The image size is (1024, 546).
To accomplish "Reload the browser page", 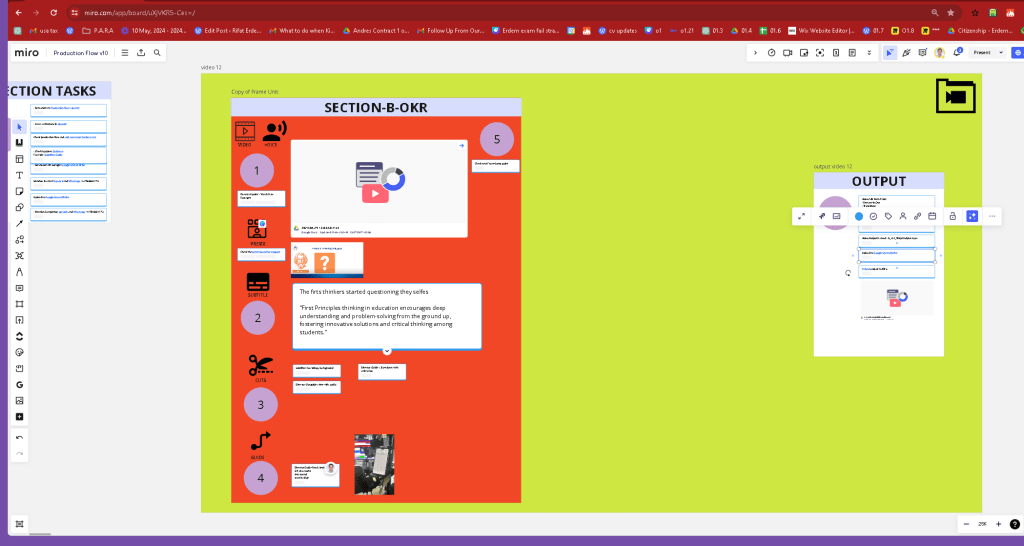I will click(x=54, y=12).
